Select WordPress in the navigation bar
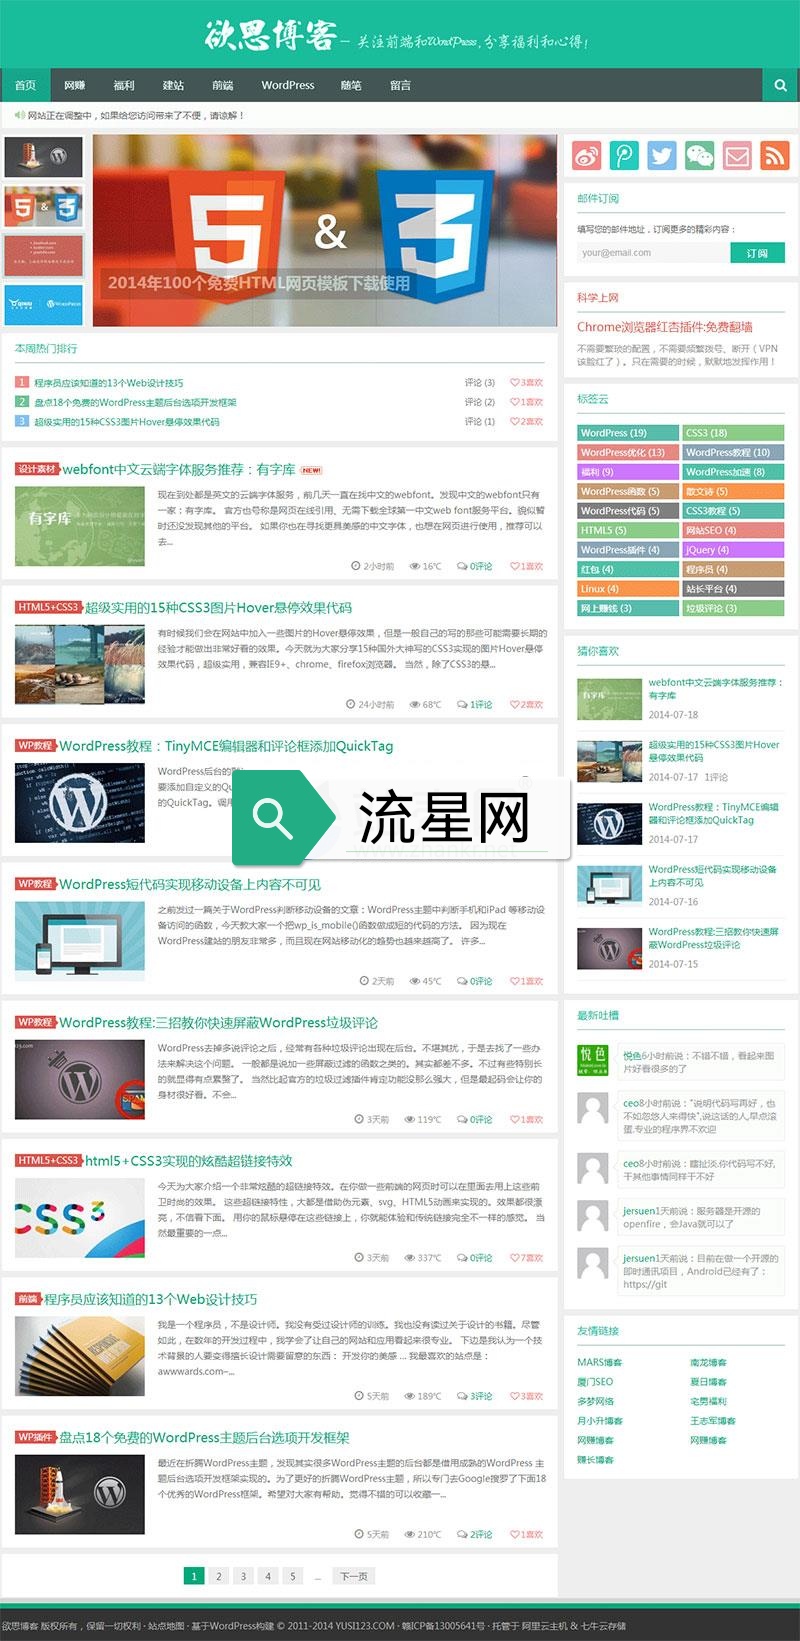 [288, 85]
